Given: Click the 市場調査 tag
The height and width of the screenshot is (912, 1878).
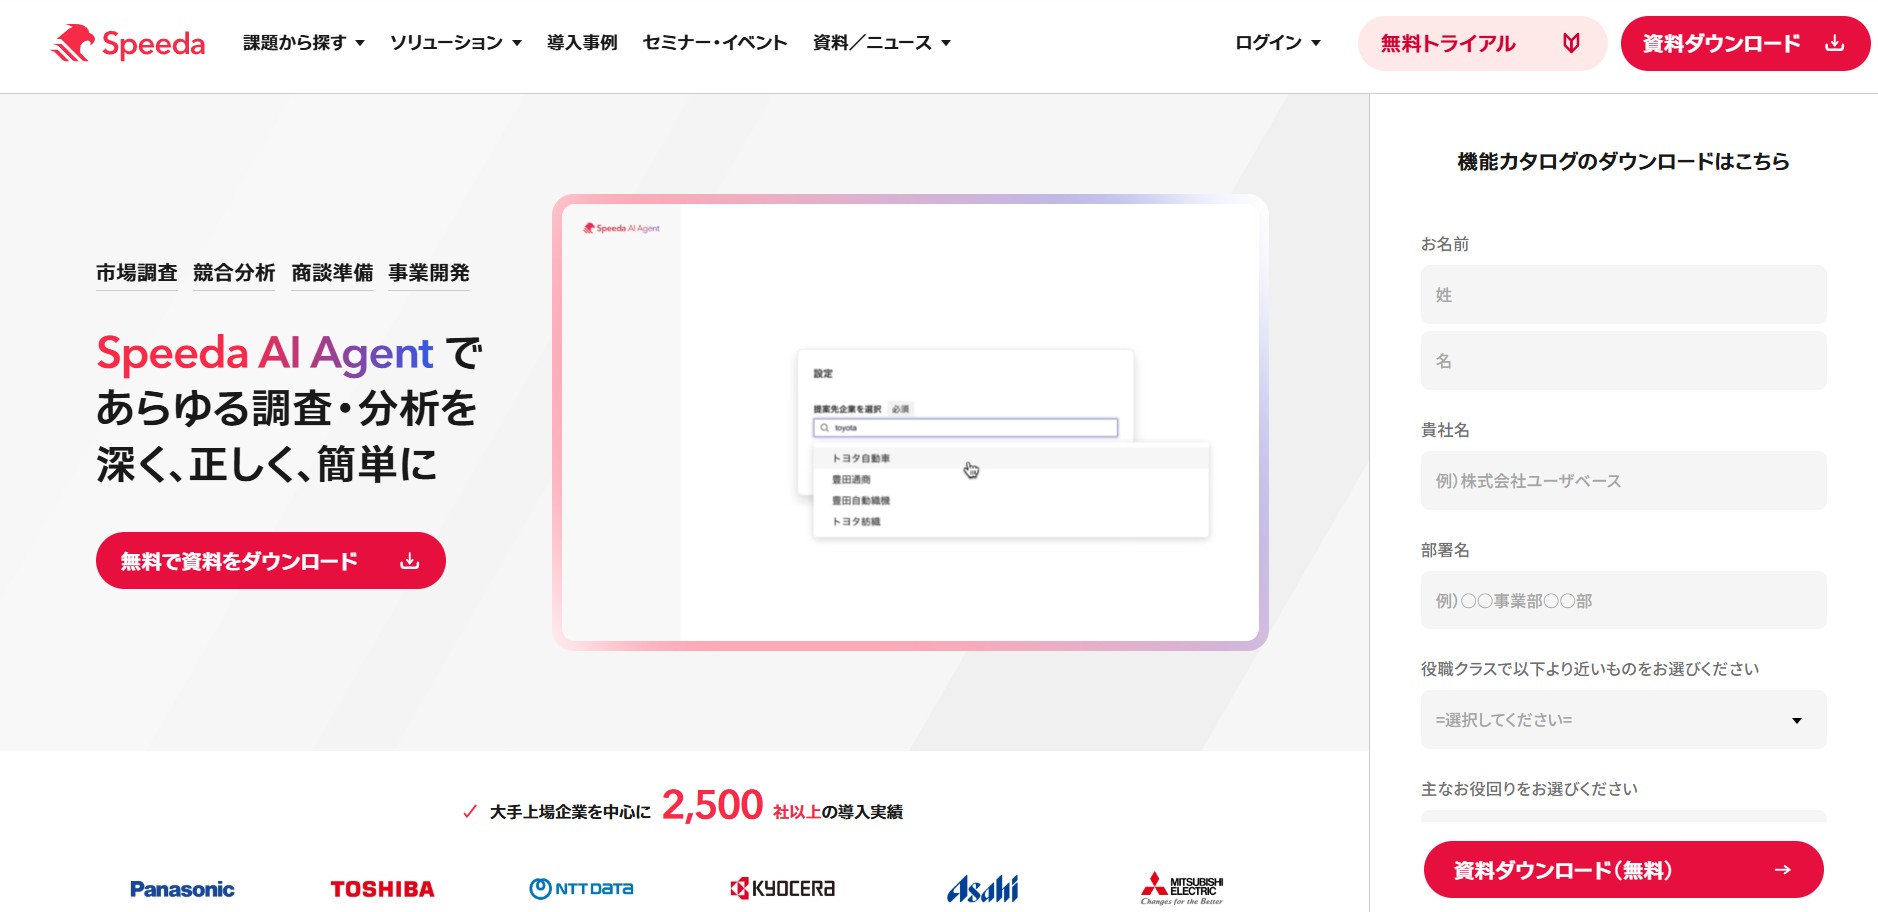Looking at the screenshot, I should (137, 273).
